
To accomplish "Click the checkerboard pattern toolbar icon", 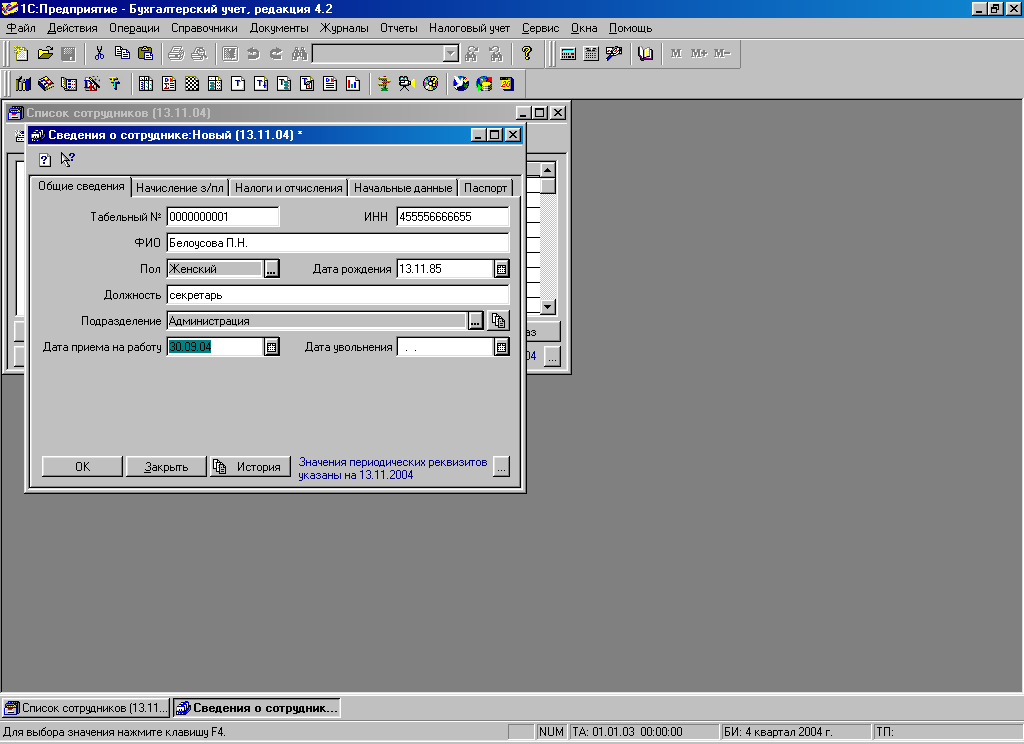I will 192,84.
